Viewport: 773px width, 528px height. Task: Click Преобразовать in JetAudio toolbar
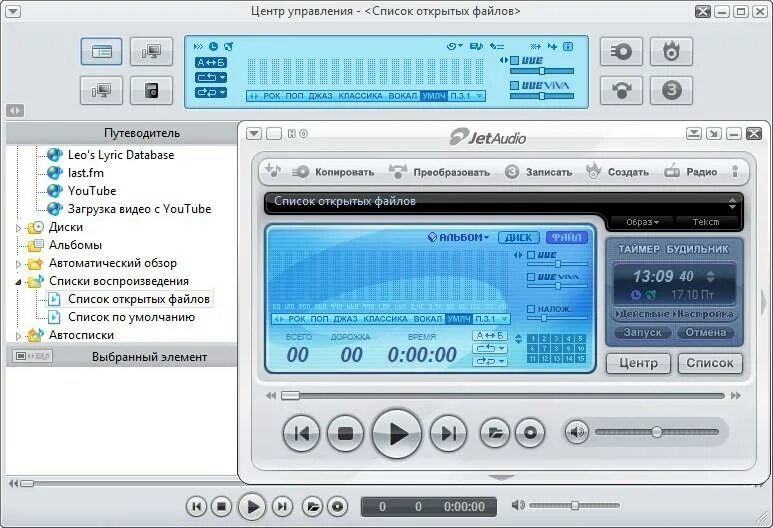[x=439, y=172]
